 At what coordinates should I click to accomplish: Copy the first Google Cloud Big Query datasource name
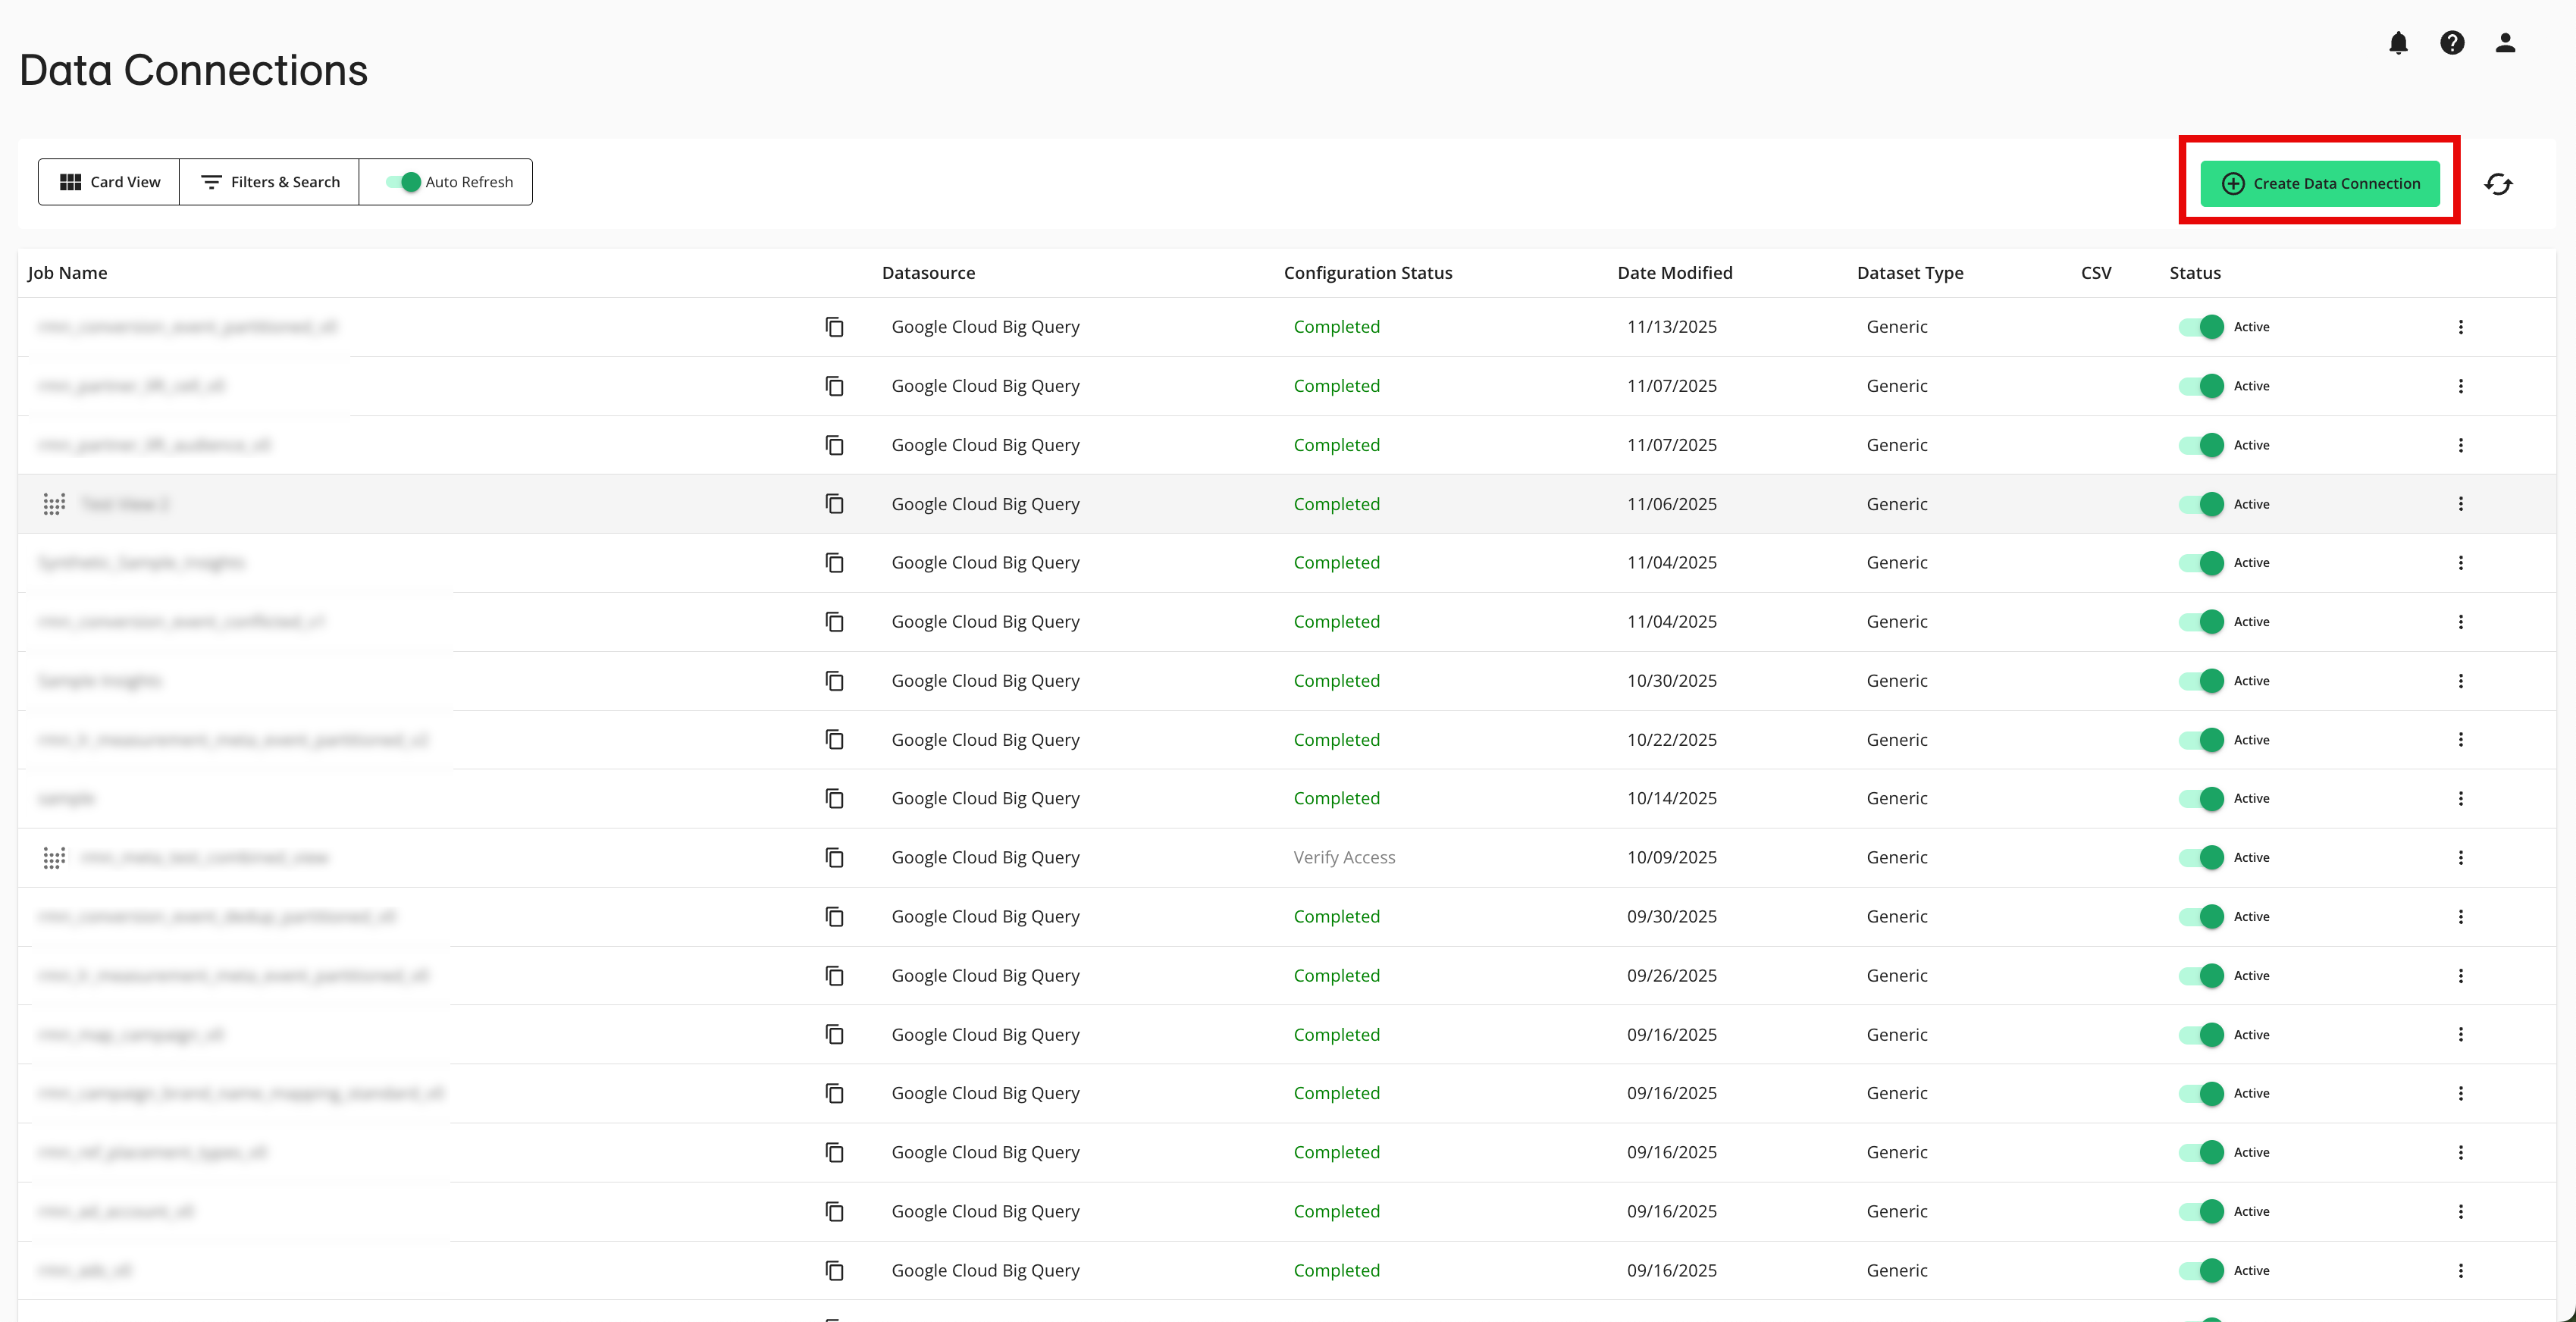click(x=835, y=327)
